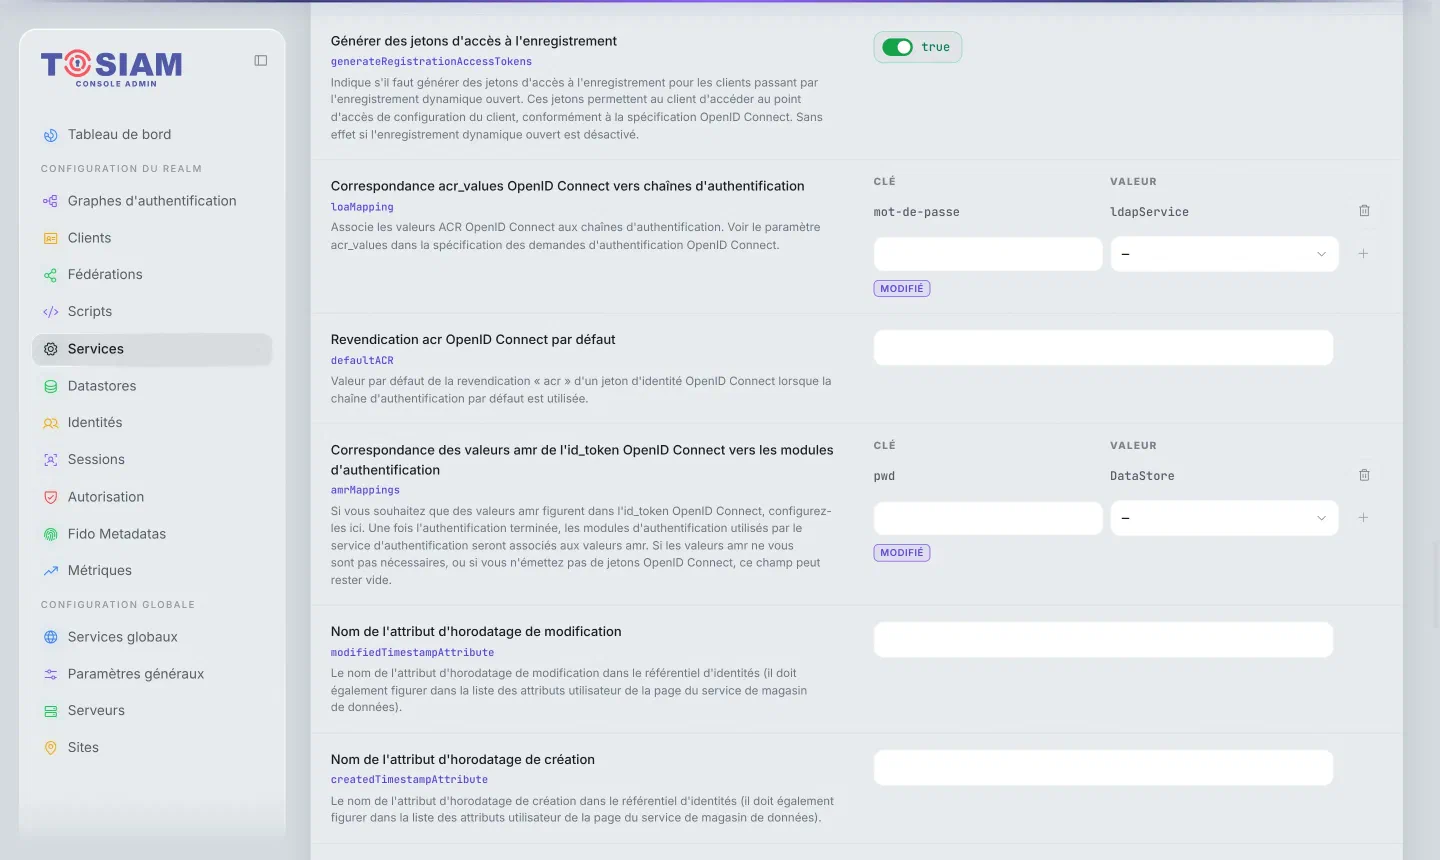The height and width of the screenshot is (860, 1440).
Task: Click the Serveurs sidebar icon
Action: point(51,711)
